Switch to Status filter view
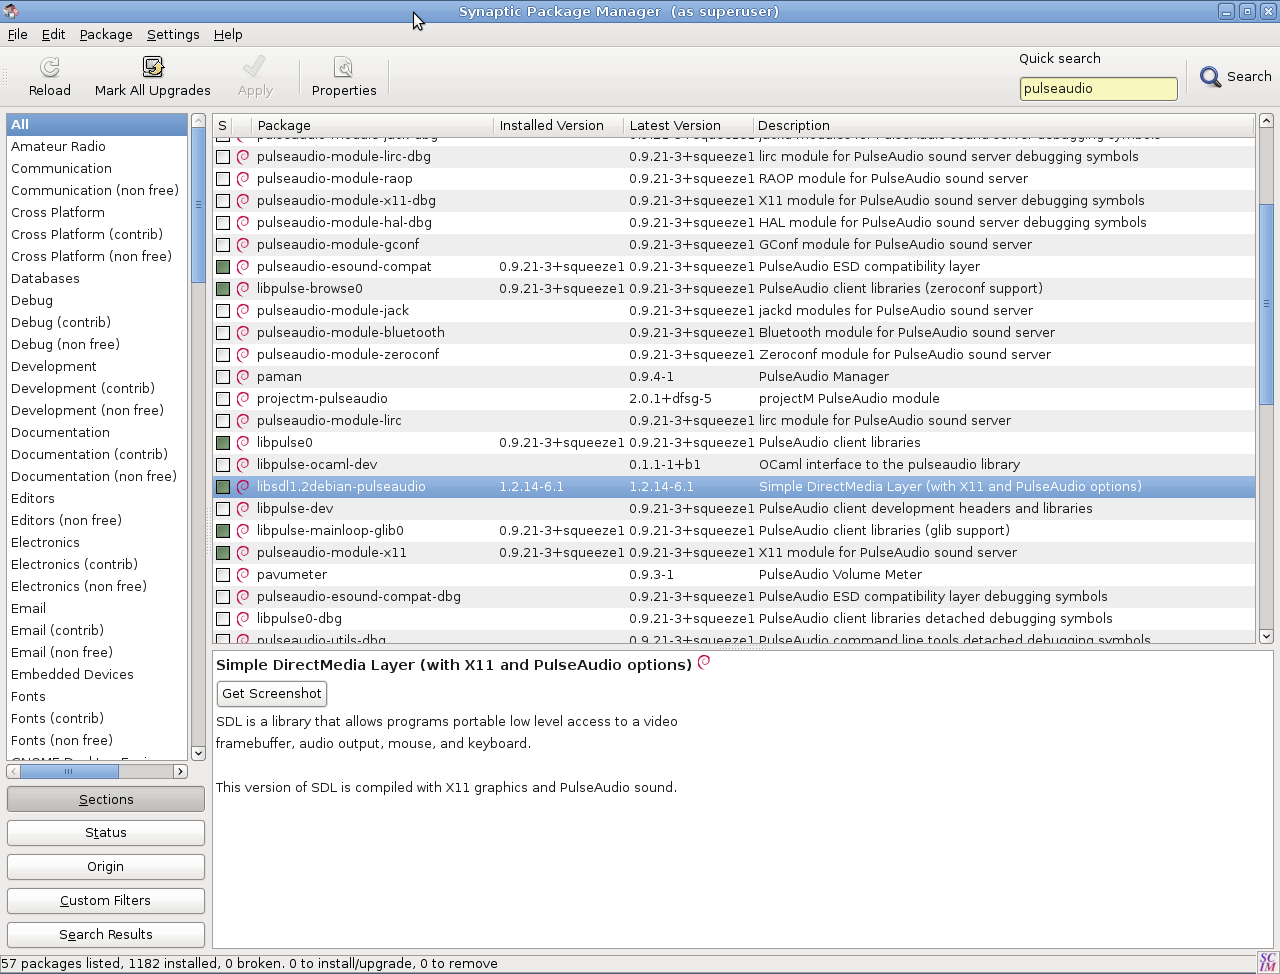The image size is (1280, 974). [106, 833]
